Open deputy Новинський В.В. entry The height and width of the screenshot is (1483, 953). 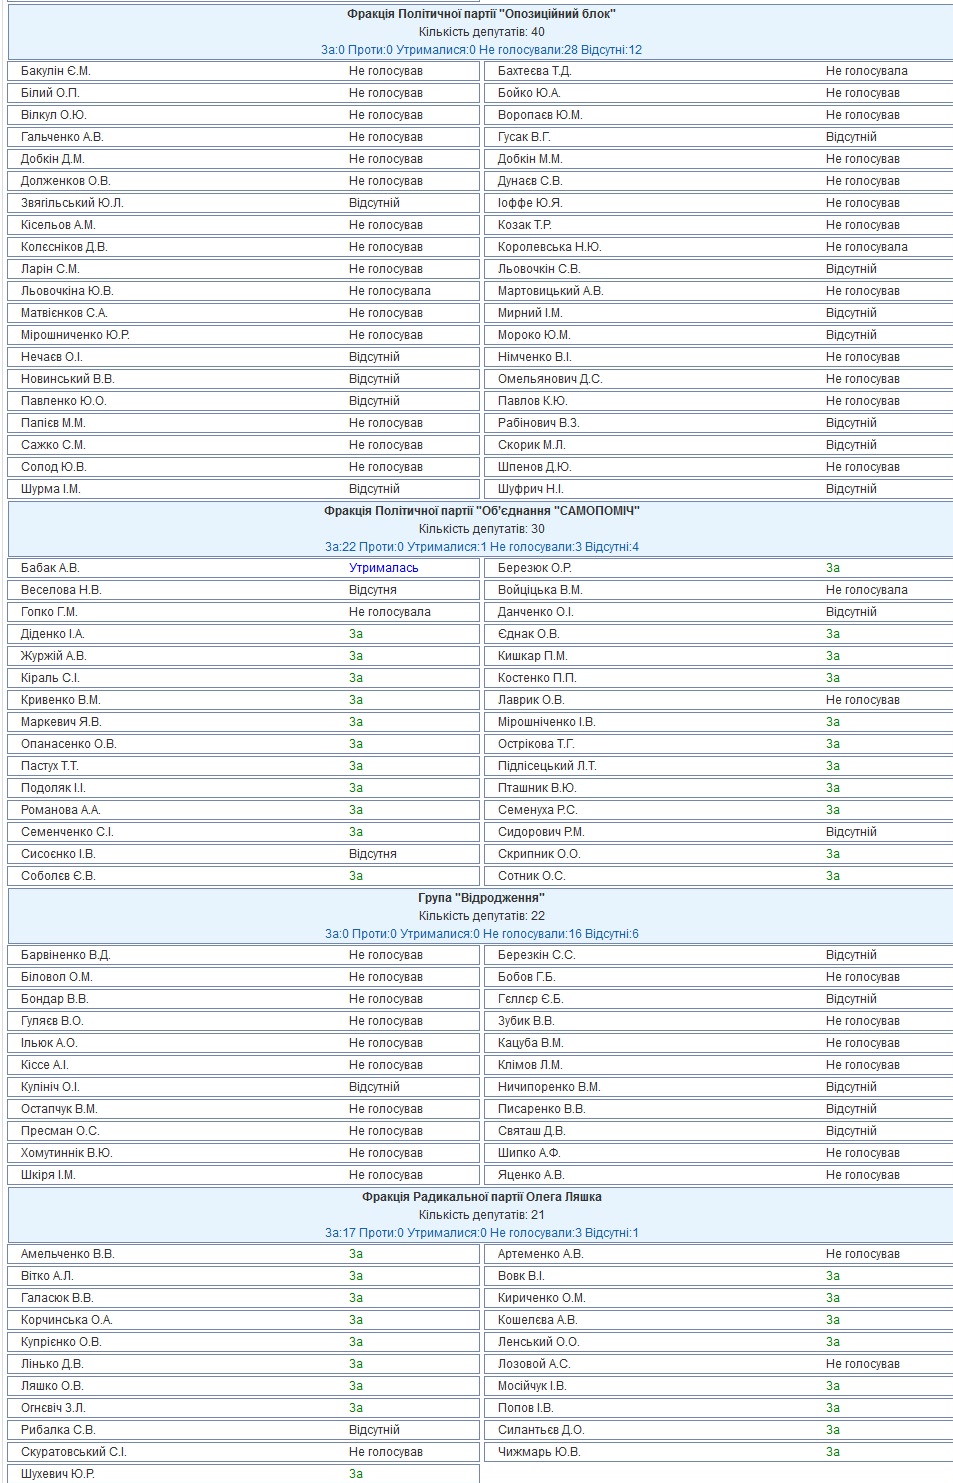tap(67, 379)
